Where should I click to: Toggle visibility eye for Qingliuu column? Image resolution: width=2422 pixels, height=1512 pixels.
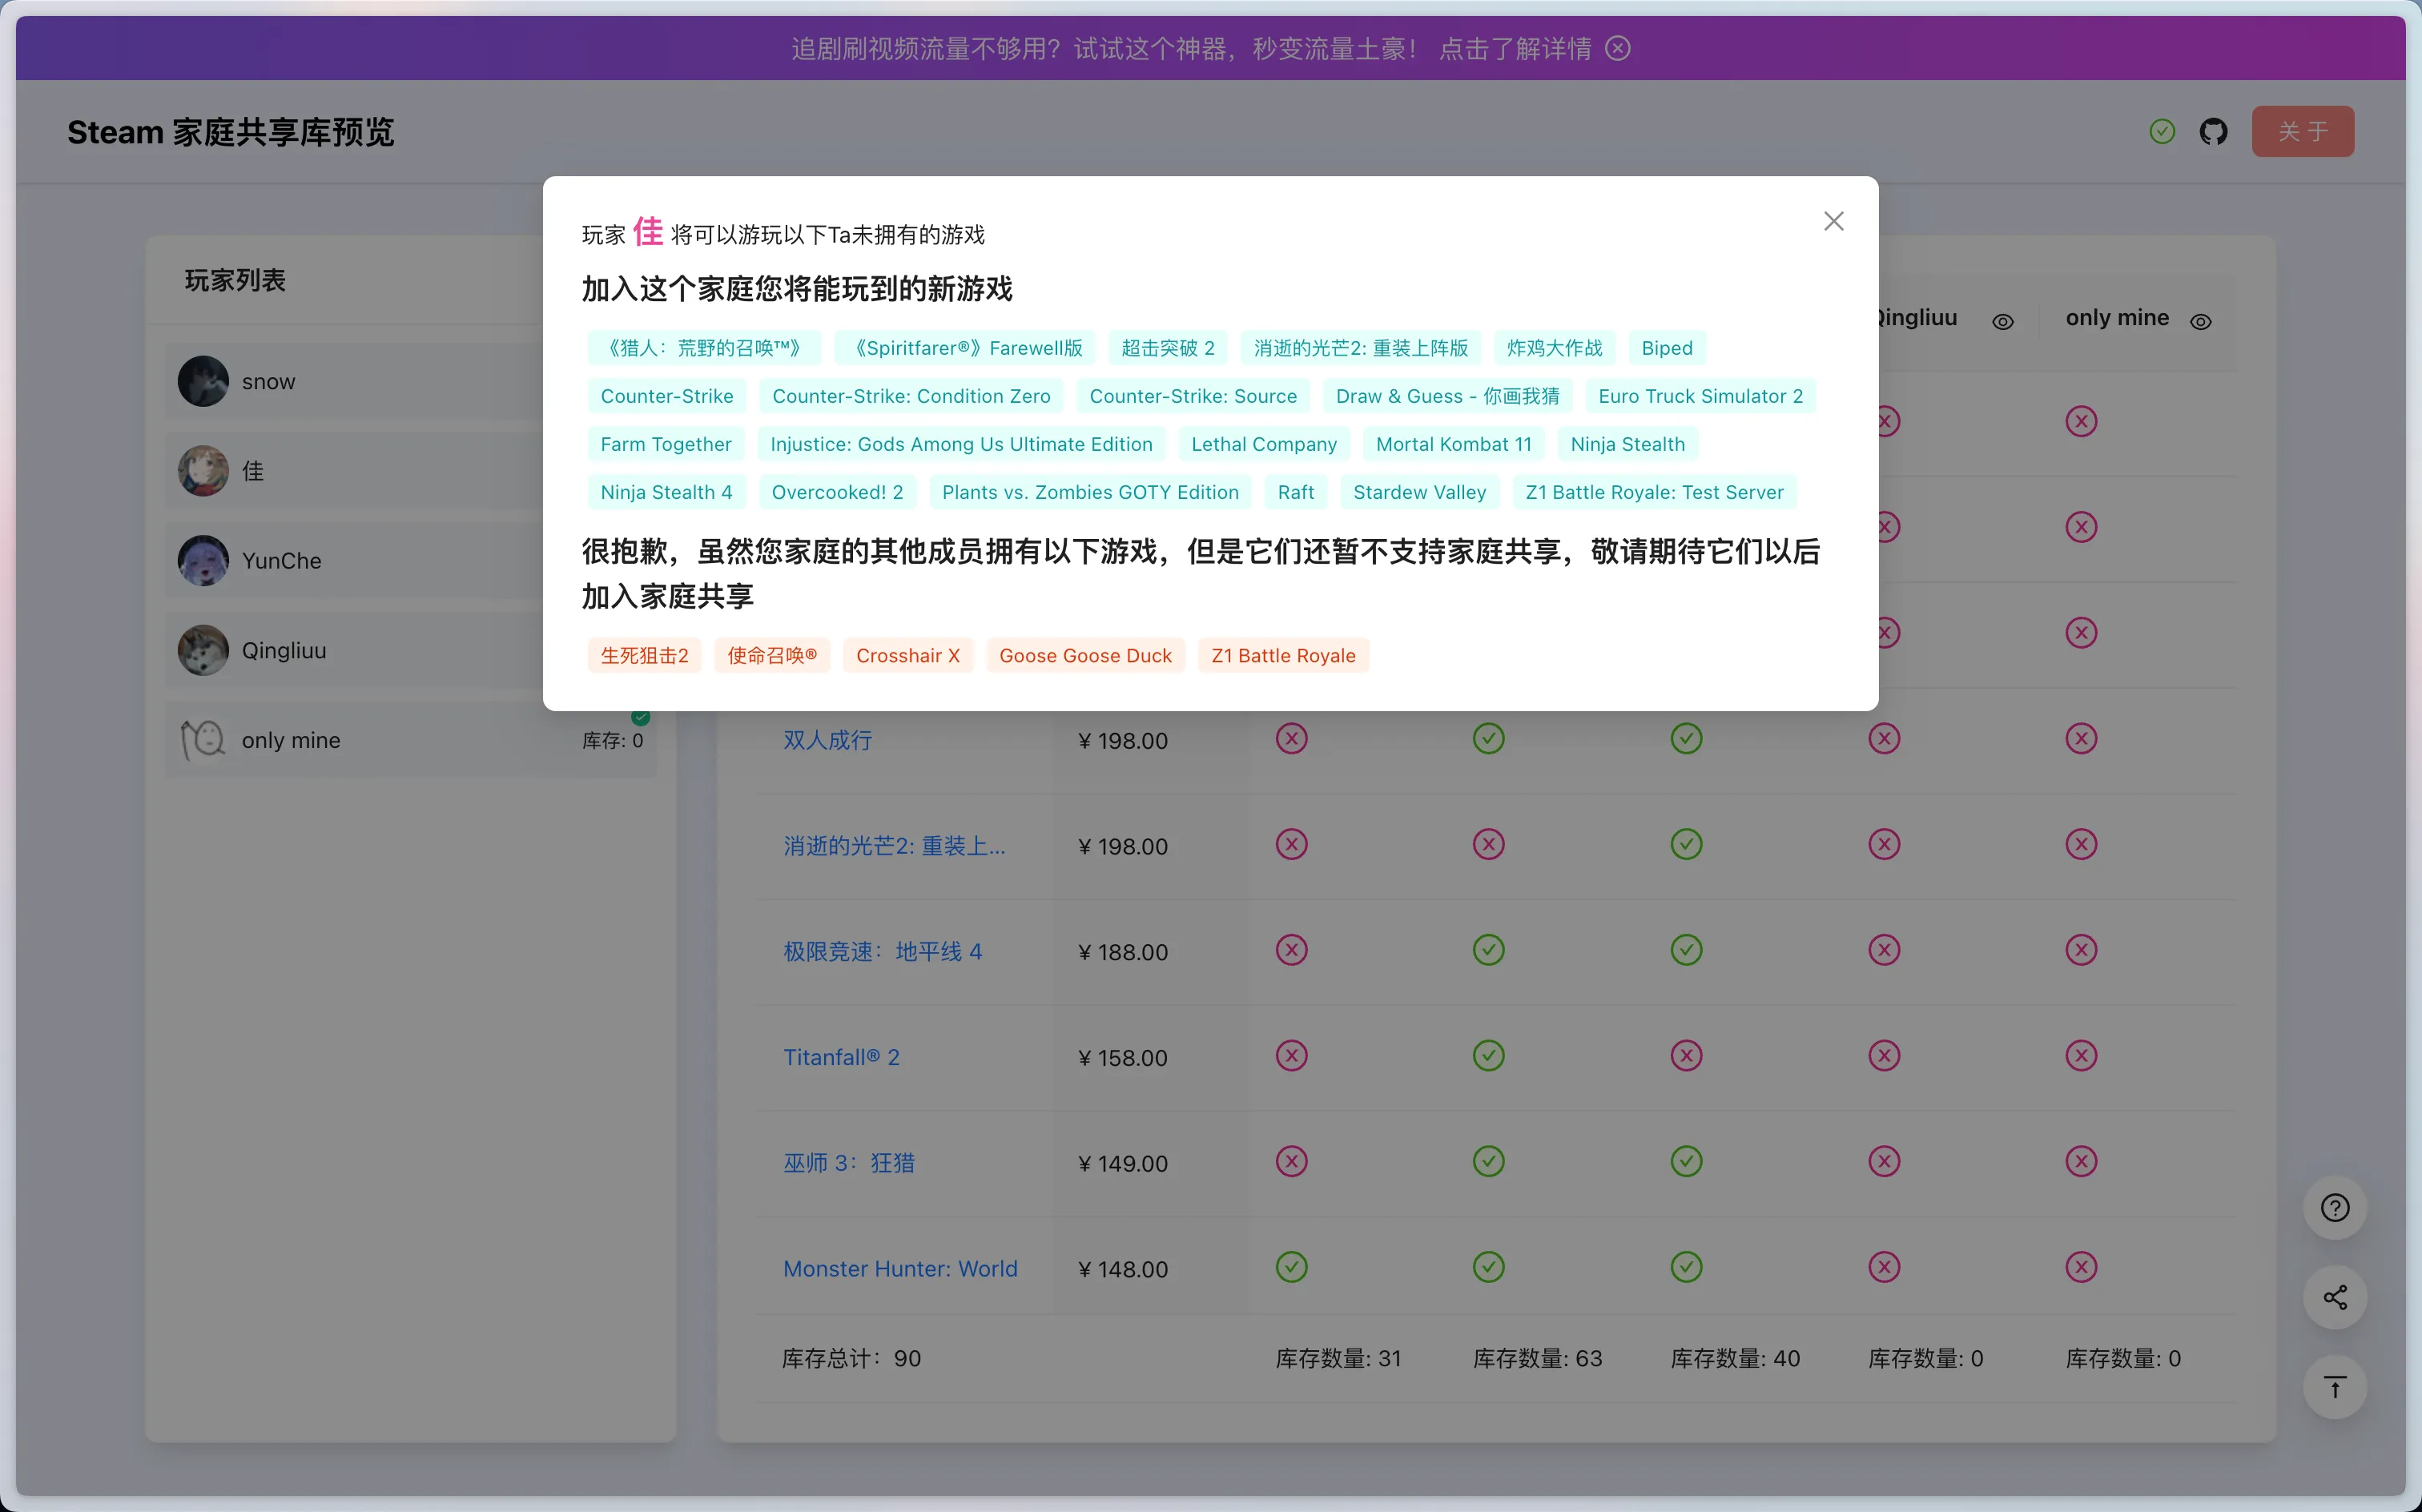point(2002,321)
